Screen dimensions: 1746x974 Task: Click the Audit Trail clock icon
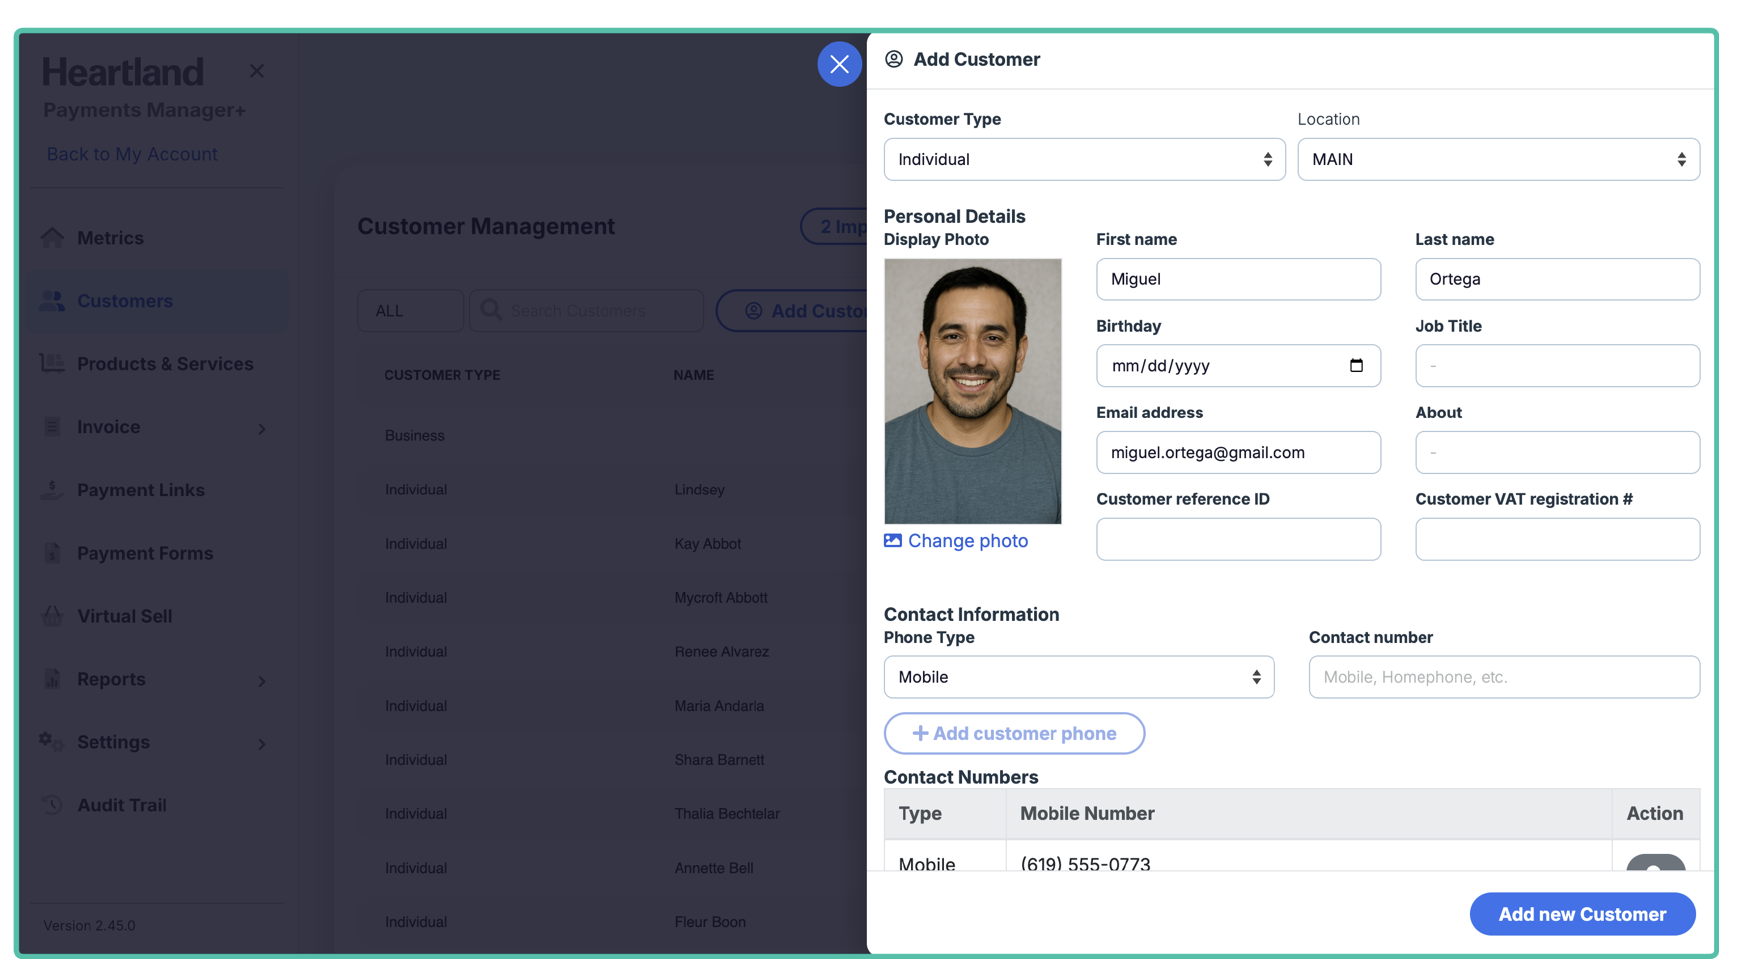(52, 805)
